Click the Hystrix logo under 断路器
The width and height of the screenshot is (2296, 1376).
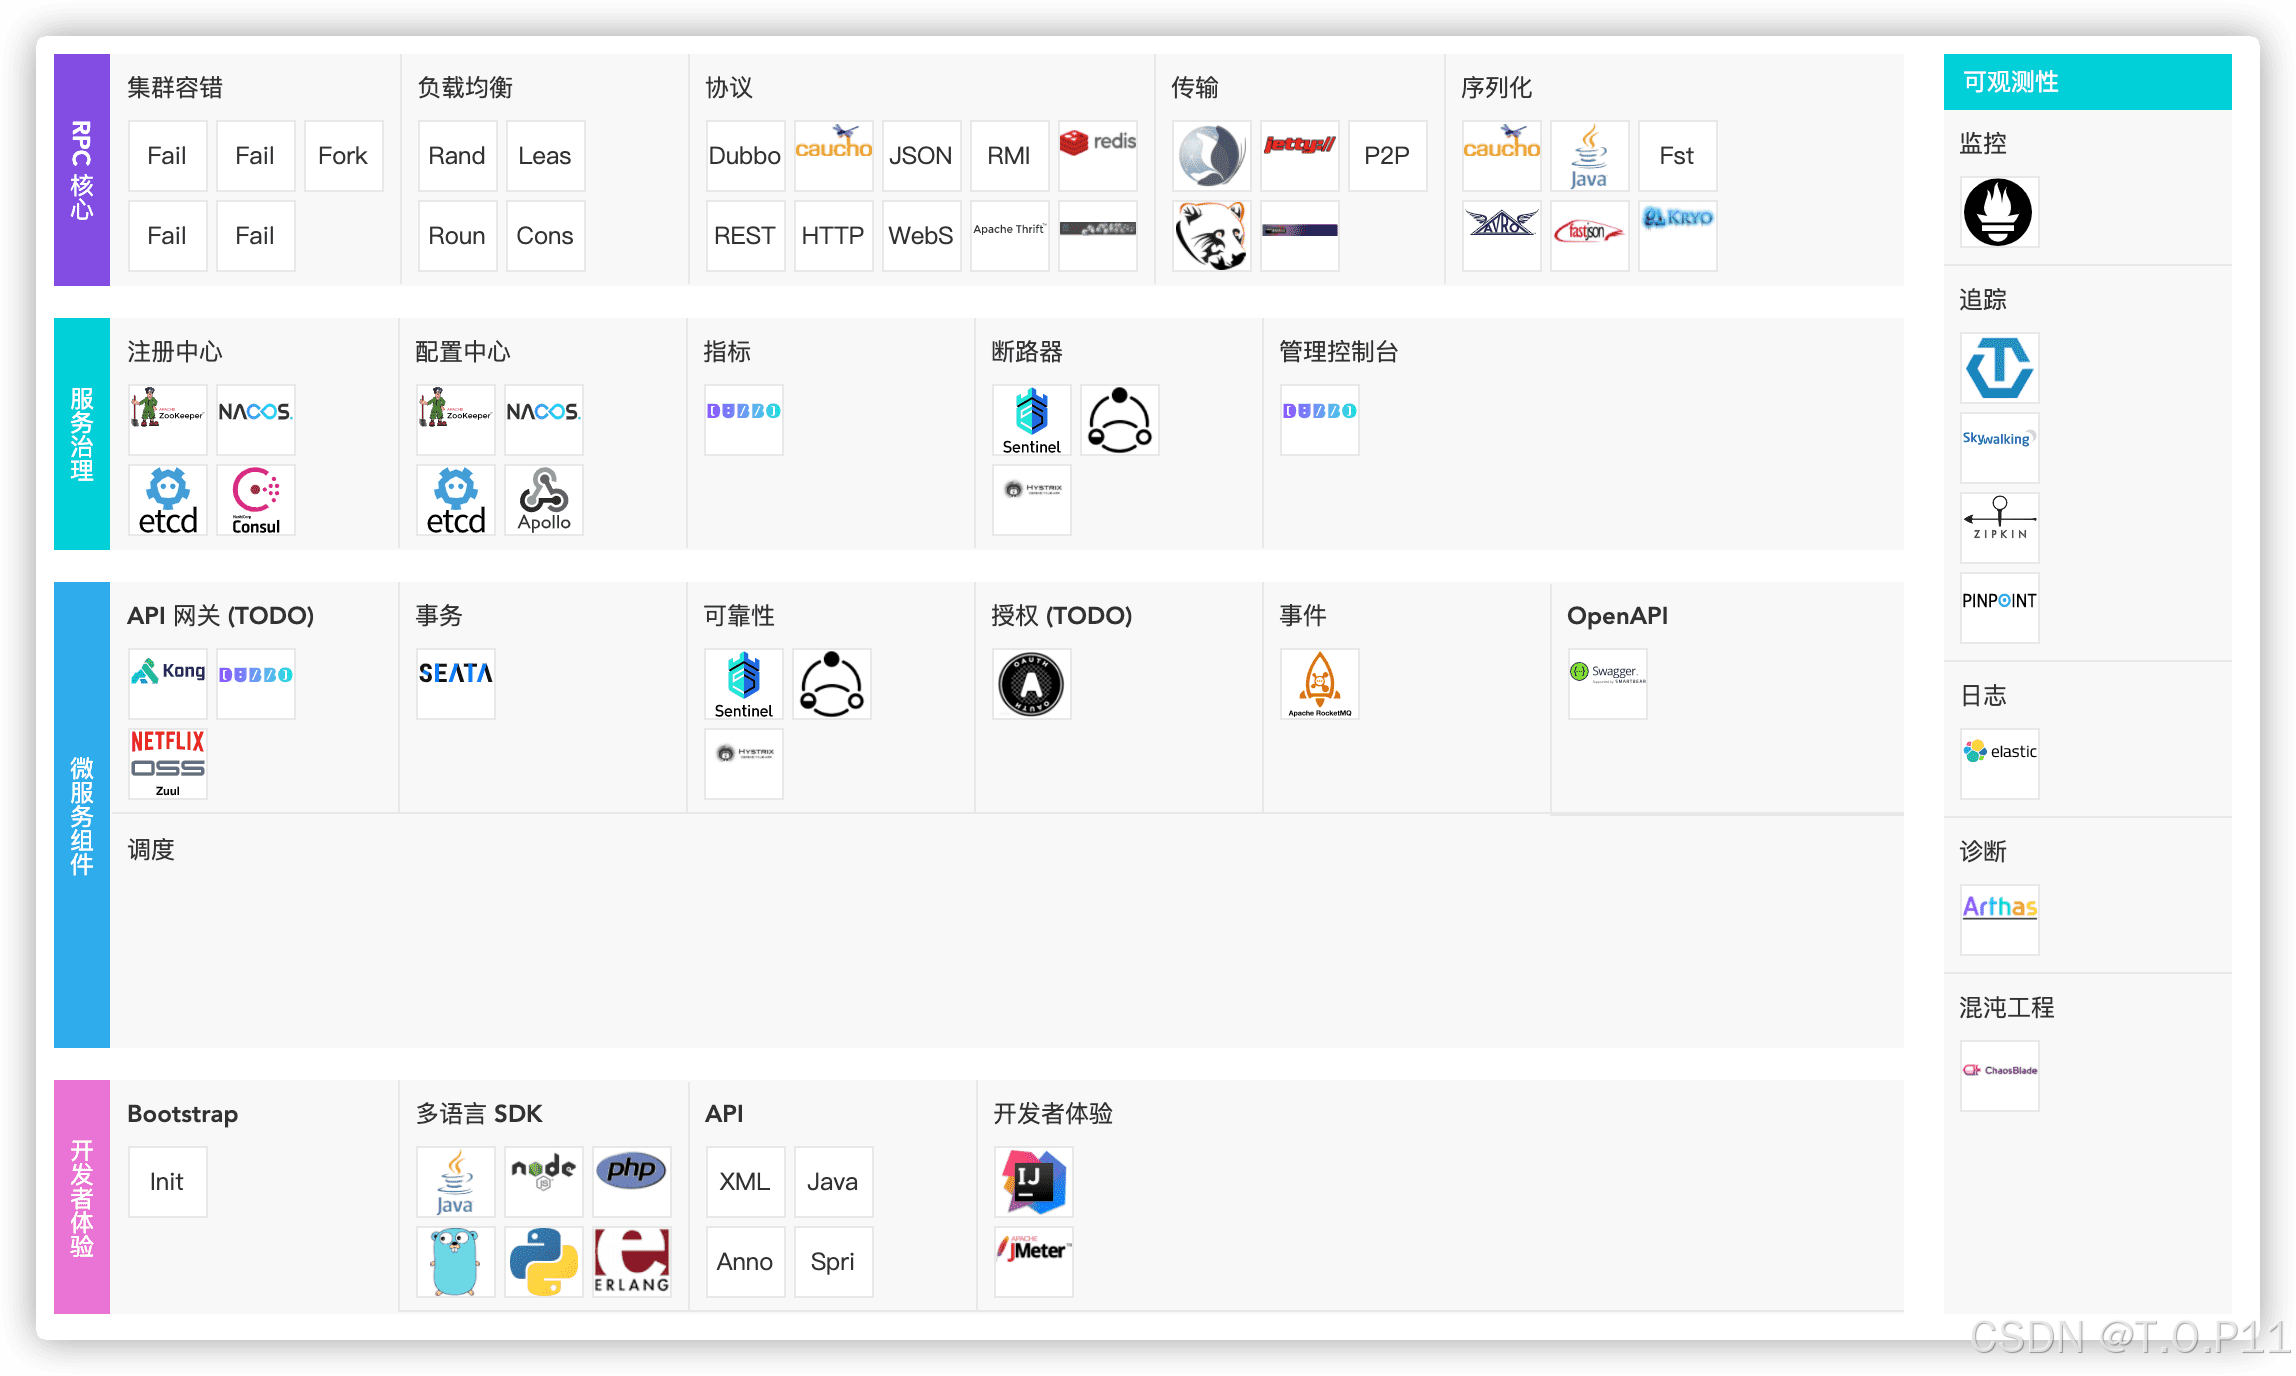pyautogui.click(x=1031, y=500)
